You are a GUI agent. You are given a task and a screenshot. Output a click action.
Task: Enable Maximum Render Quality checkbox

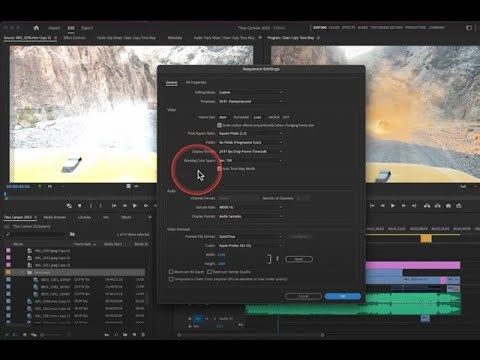(x=210, y=272)
